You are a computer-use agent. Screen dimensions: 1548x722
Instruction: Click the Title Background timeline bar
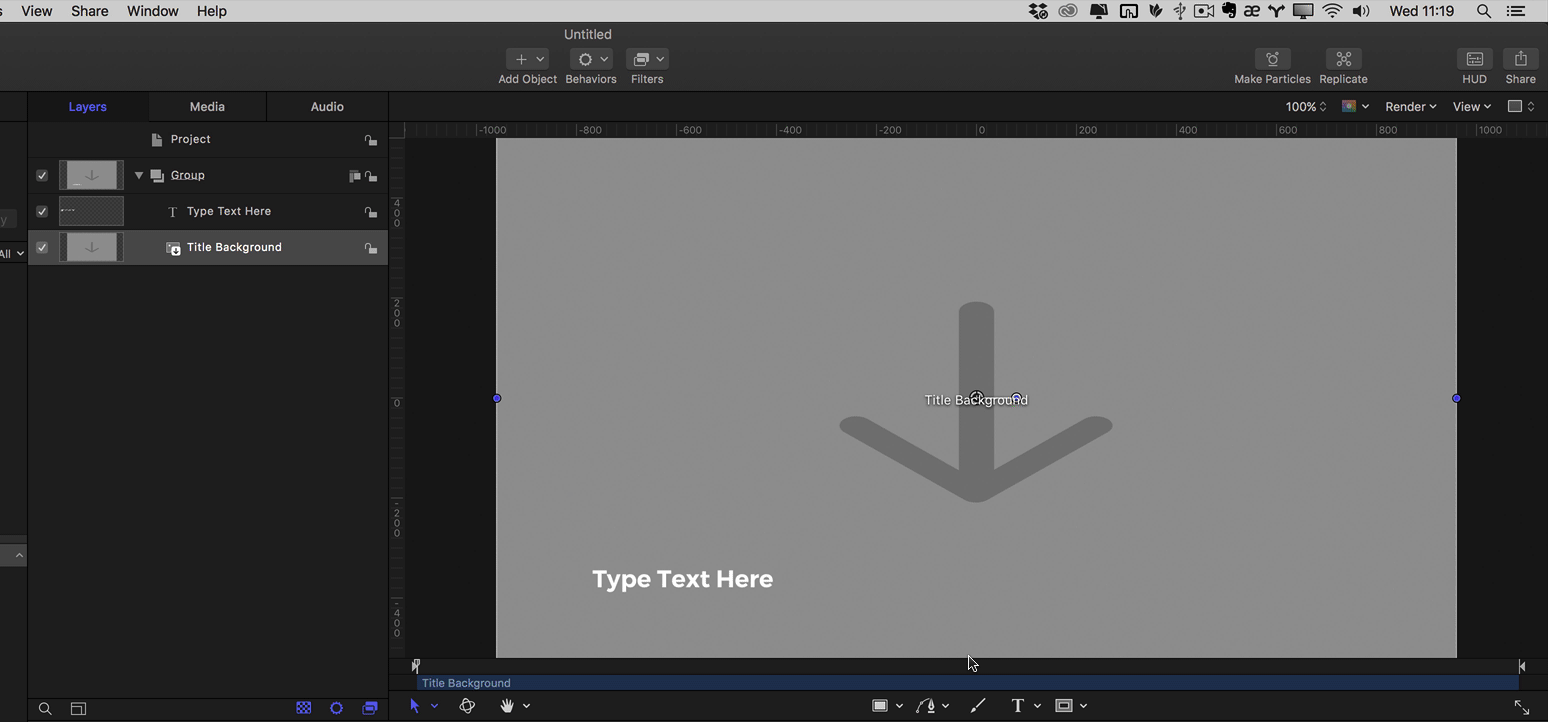coord(968,683)
